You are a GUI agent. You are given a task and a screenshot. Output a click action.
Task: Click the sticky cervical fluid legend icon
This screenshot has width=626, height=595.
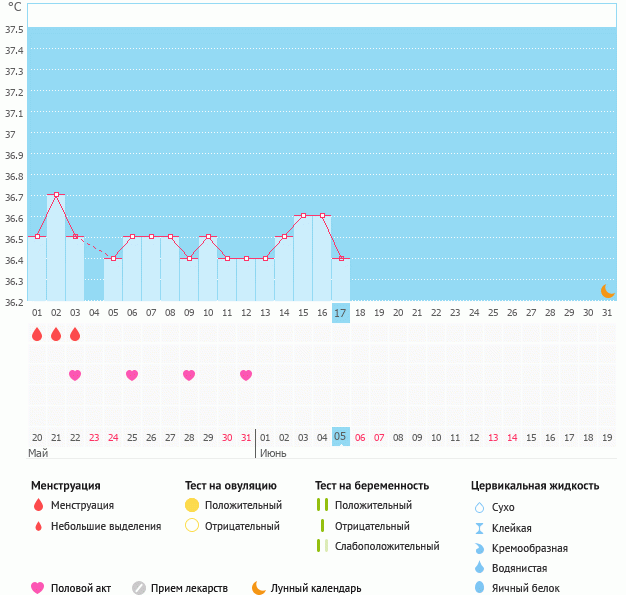tap(479, 528)
